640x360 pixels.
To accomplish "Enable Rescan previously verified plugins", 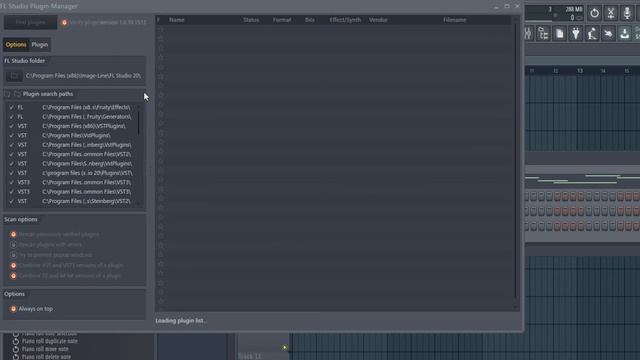I will click(13, 234).
